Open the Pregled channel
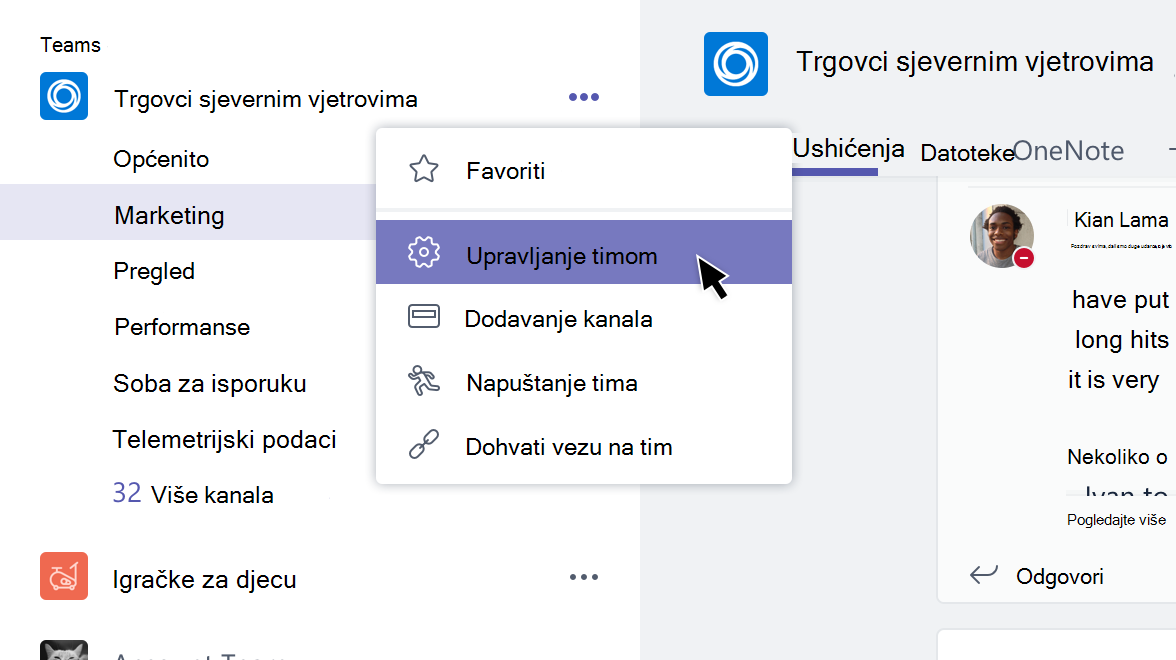 pos(154,271)
